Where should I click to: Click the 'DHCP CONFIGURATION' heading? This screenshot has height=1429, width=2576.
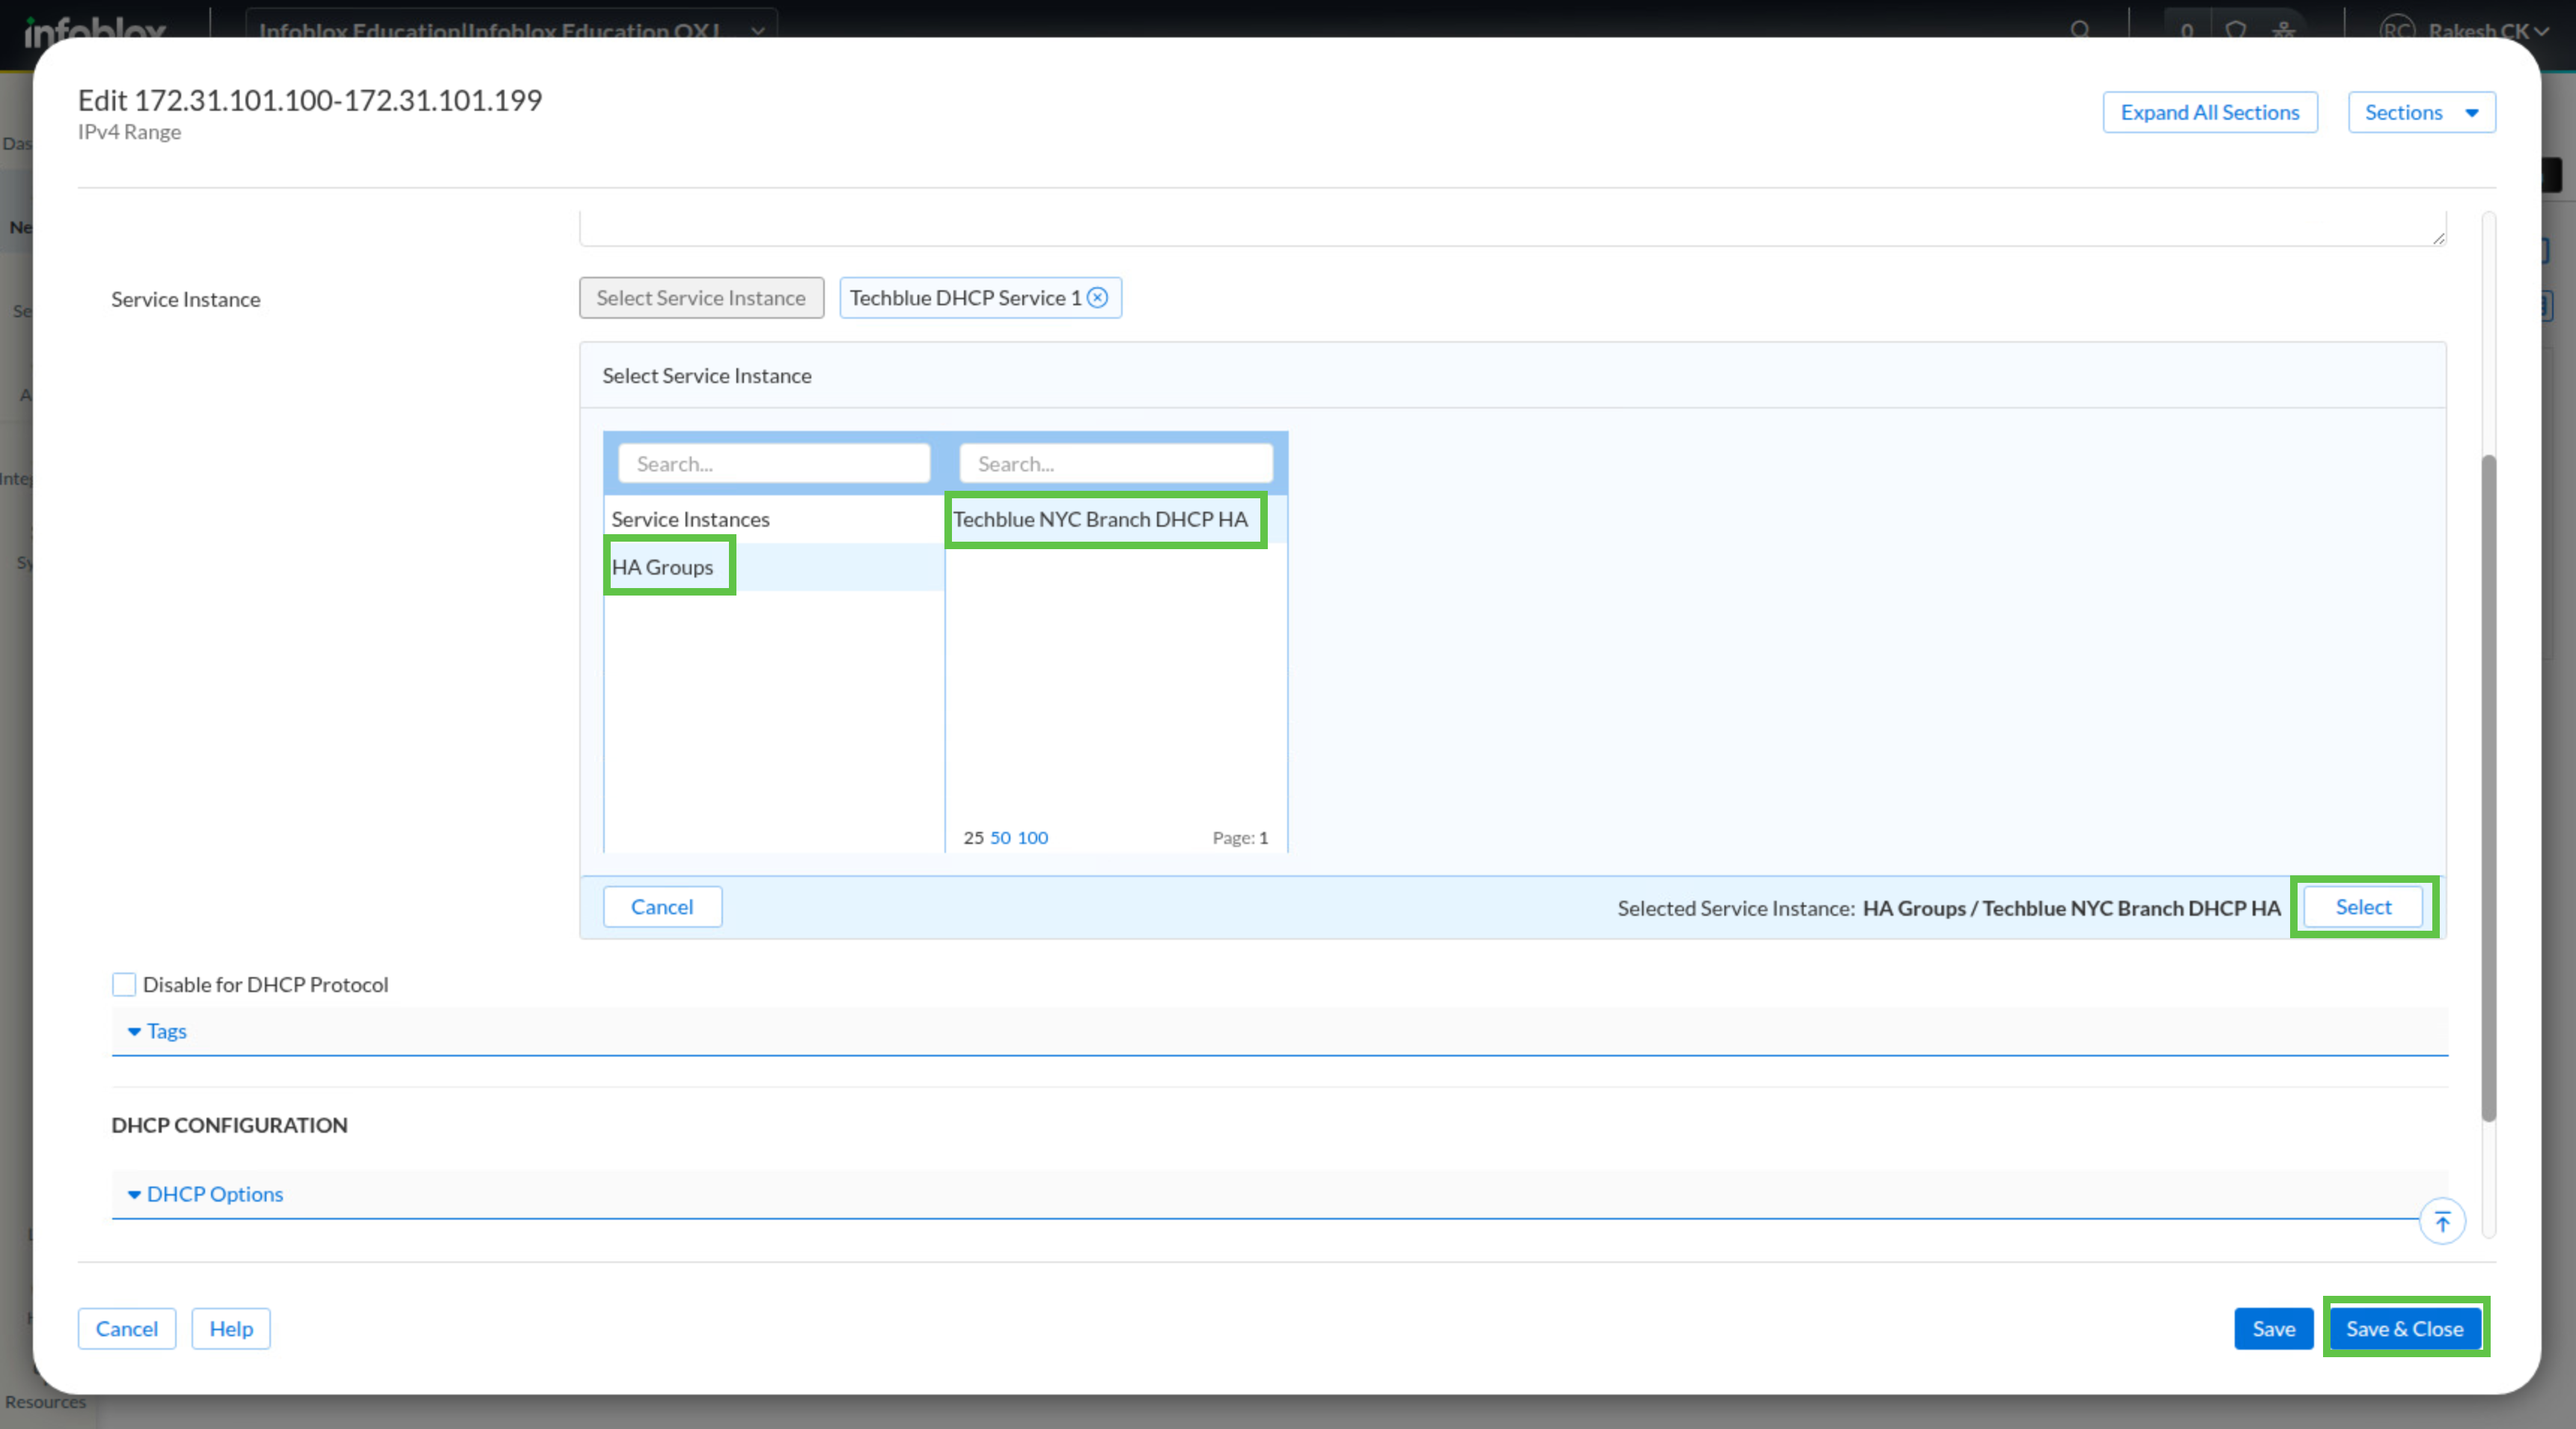click(229, 1125)
